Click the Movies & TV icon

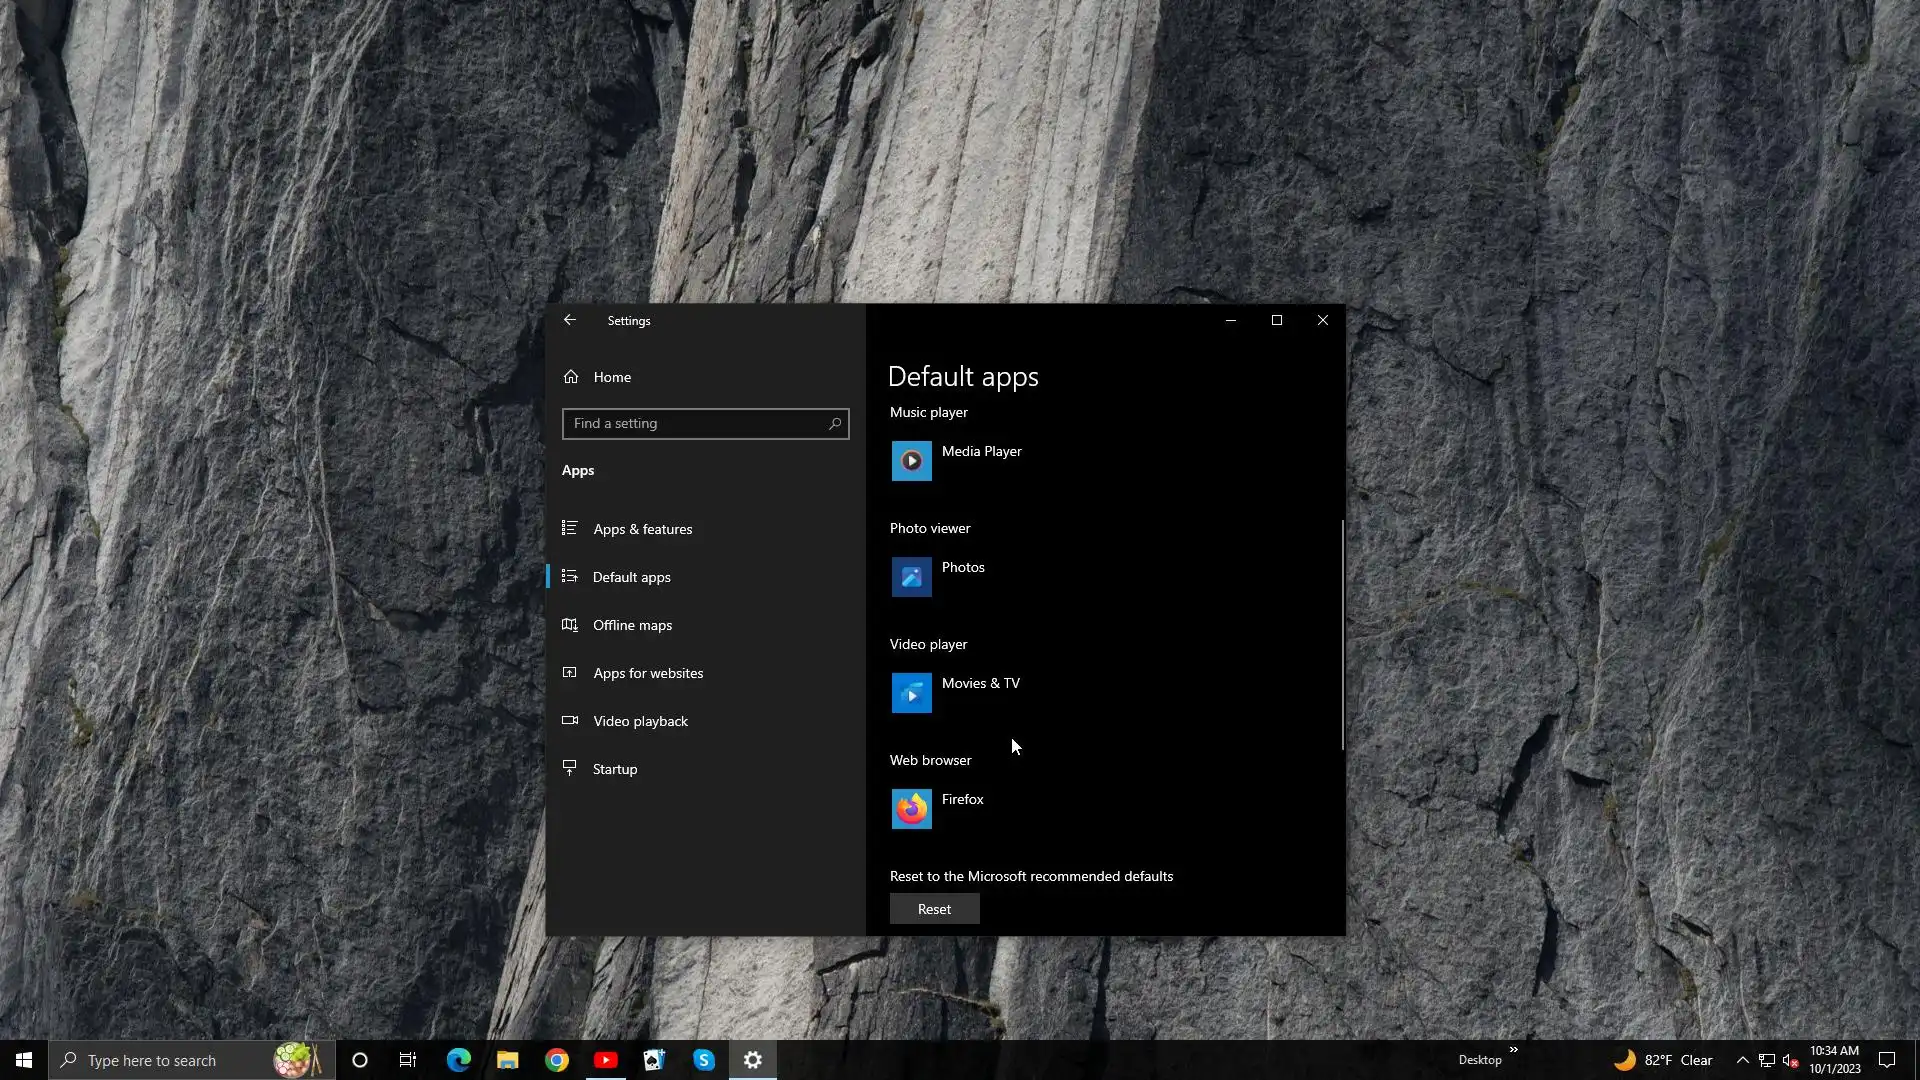pos(911,693)
